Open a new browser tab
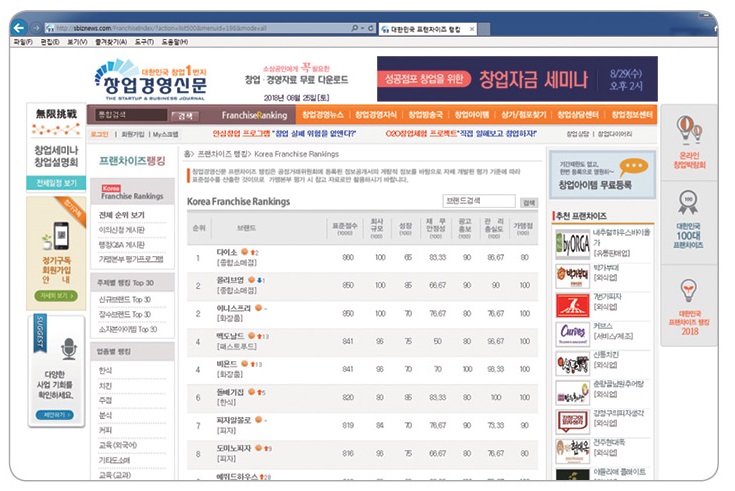735x491 pixels. point(484,29)
